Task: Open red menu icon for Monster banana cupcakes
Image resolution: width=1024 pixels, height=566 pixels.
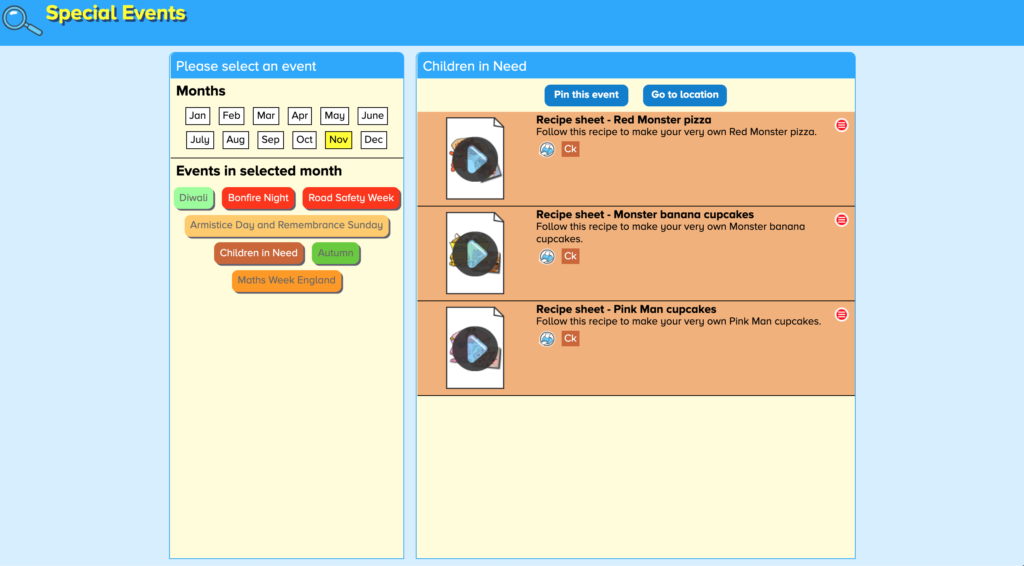Action: point(841,219)
